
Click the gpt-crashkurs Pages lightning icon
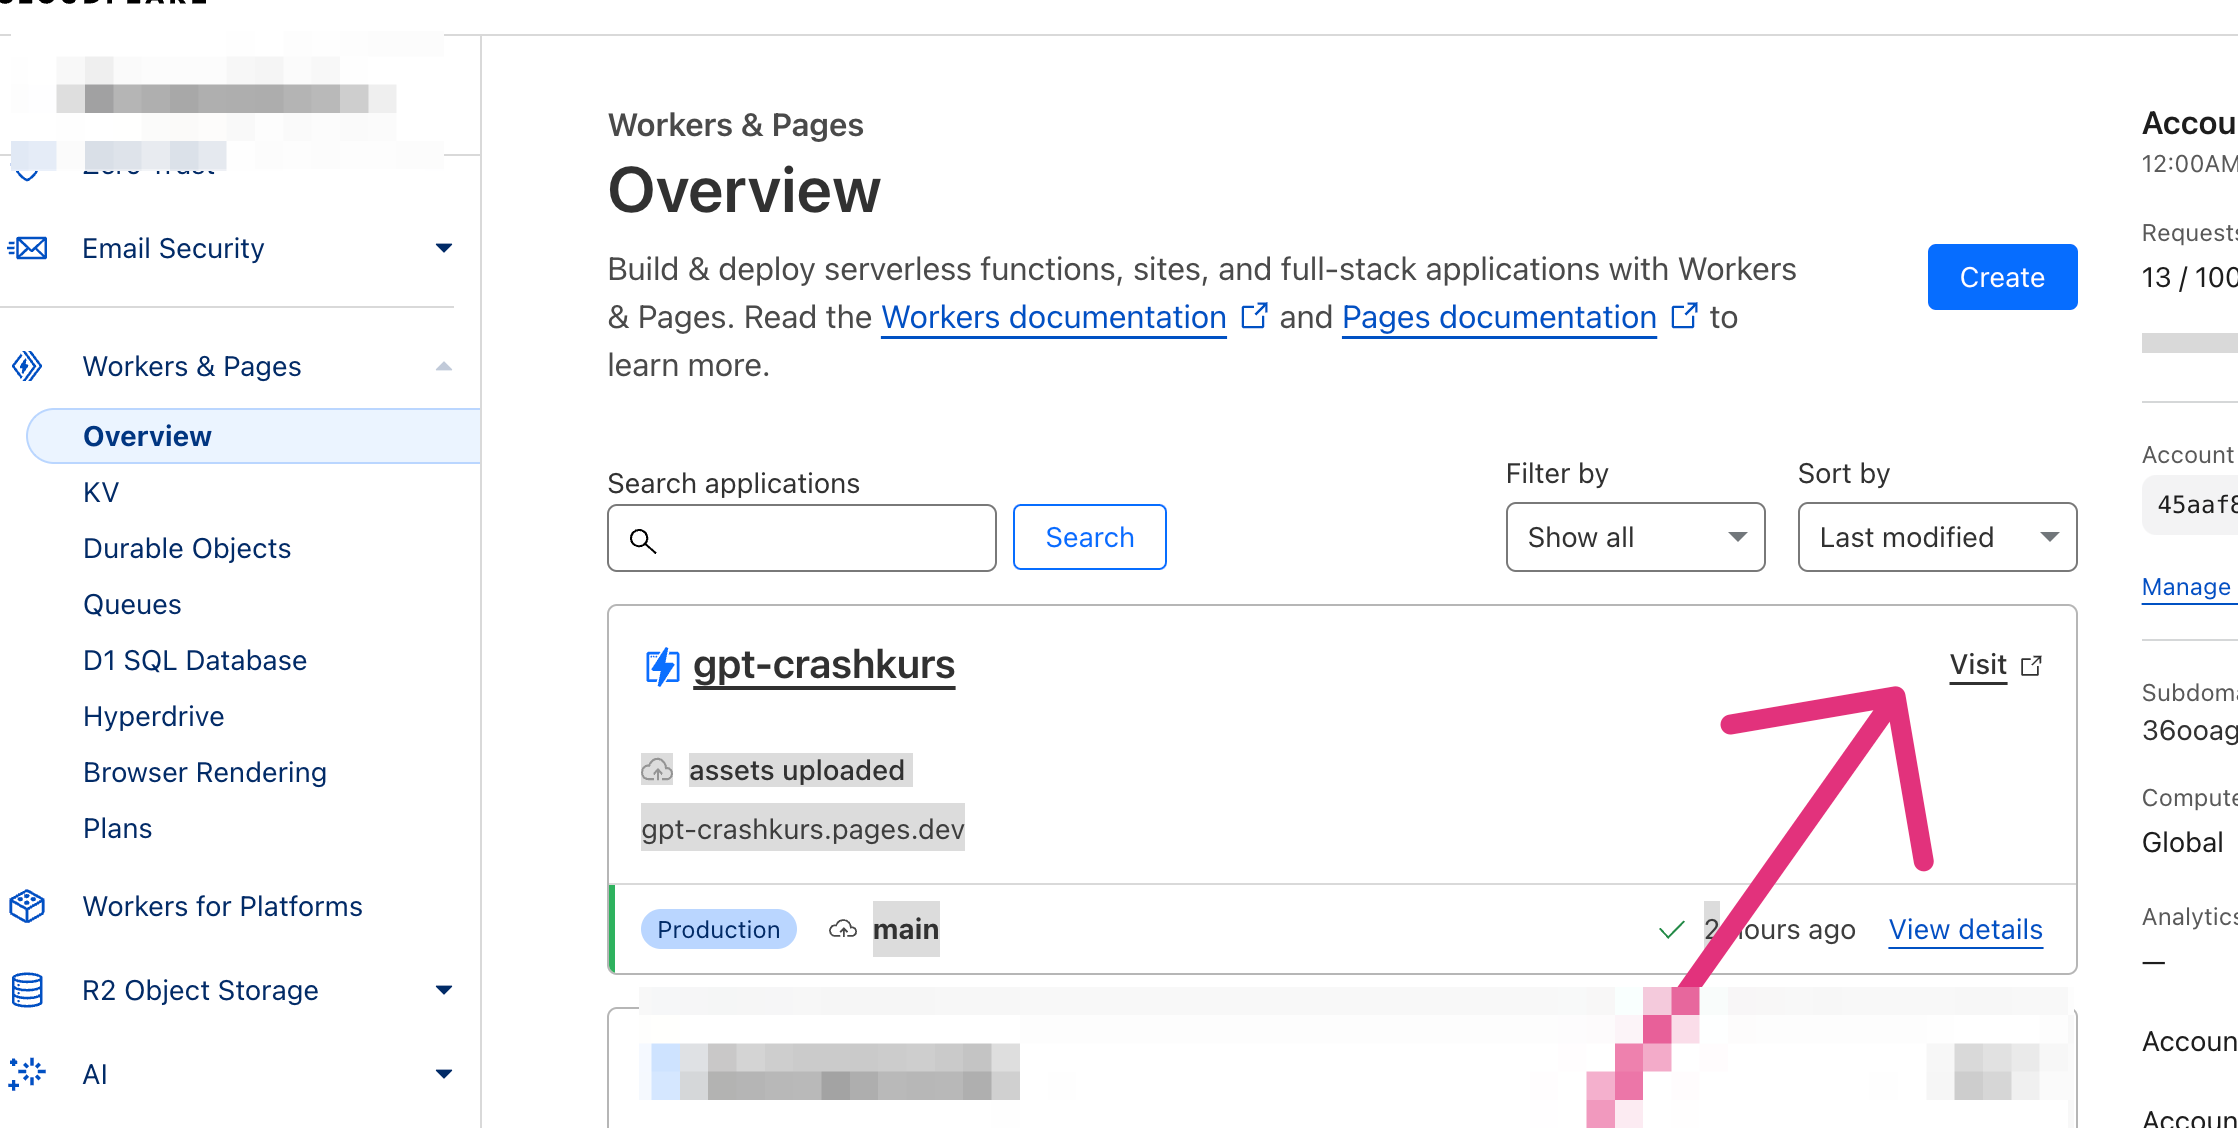coord(662,666)
